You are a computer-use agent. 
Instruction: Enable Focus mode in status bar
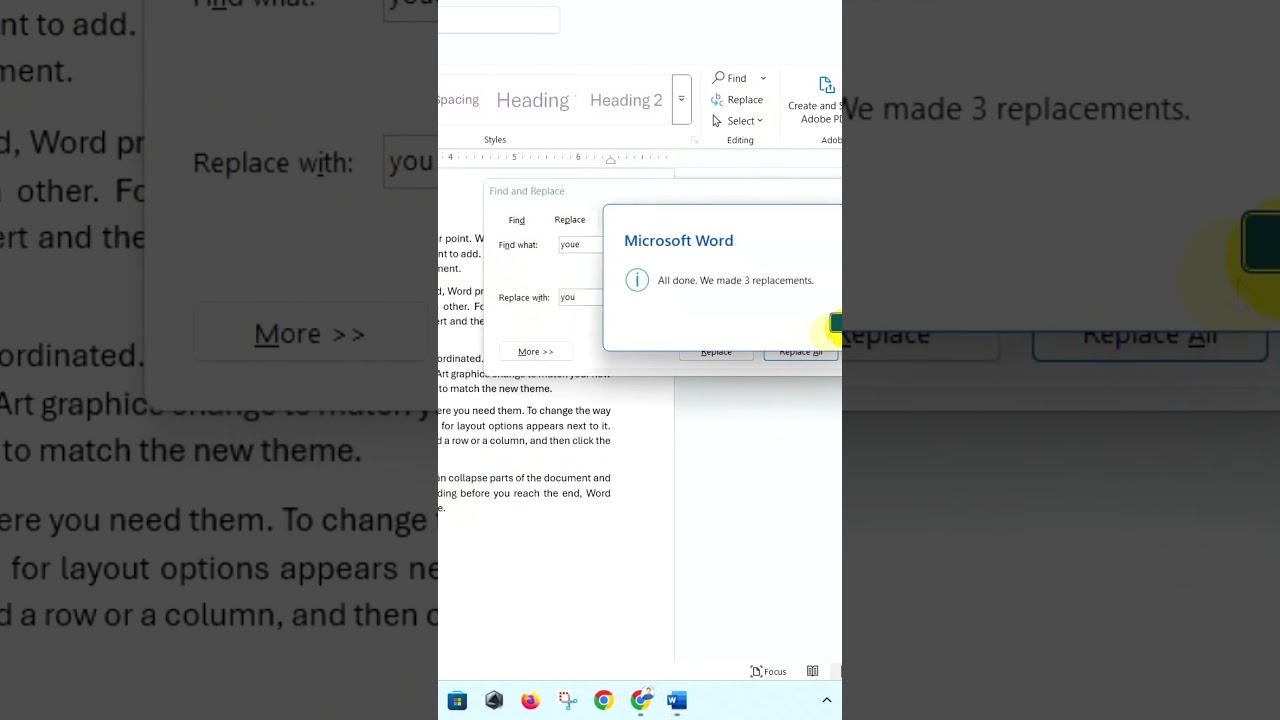pyautogui.click(x=768, y=671)
